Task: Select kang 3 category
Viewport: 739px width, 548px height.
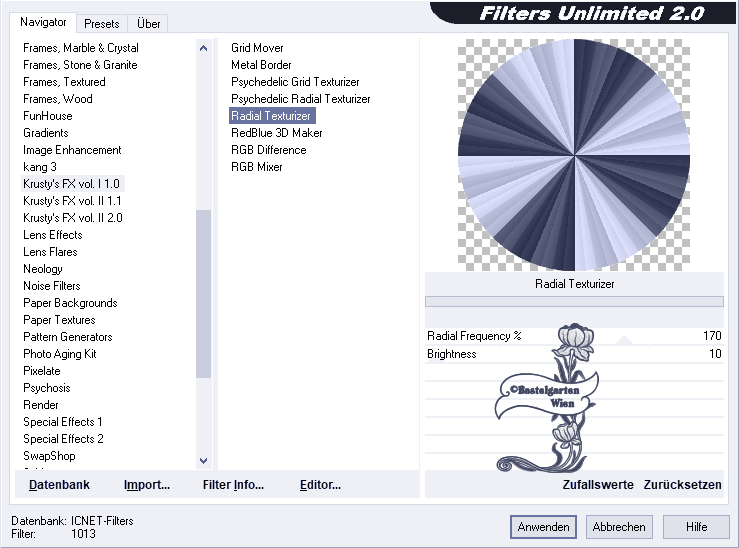Action: click(x=40, y=167)
